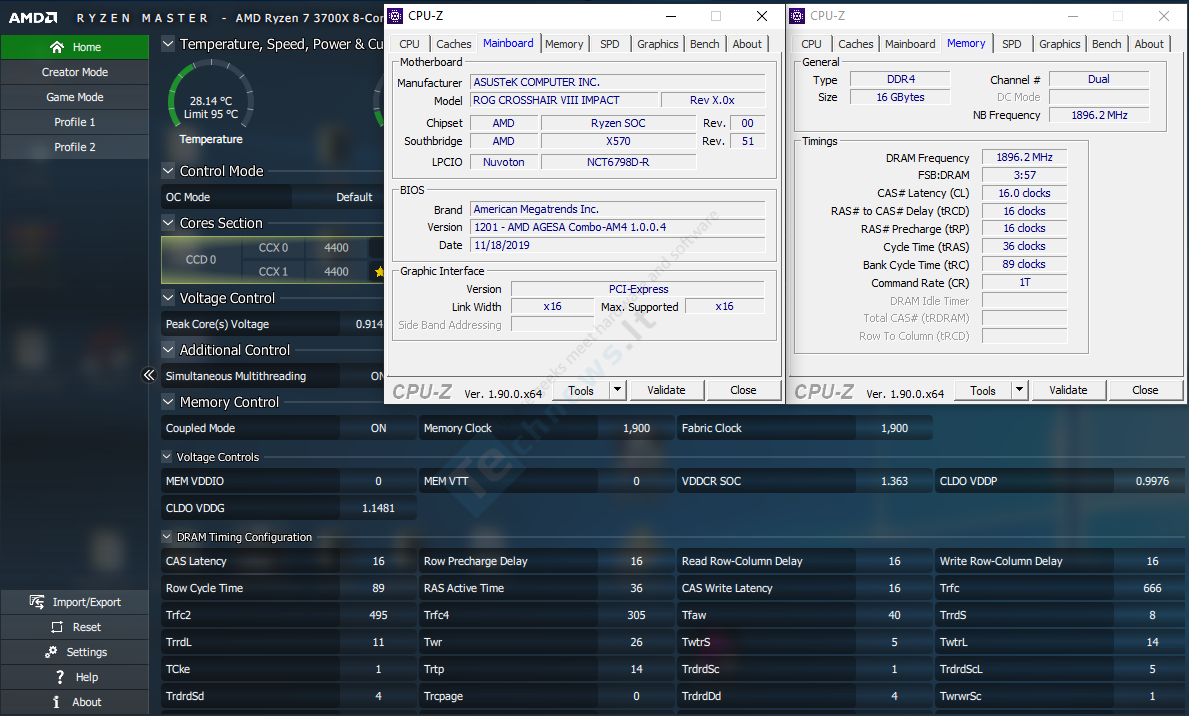
Task: Click the Help question mark icon
Action: pyautogui.click(x=60, y=677)
